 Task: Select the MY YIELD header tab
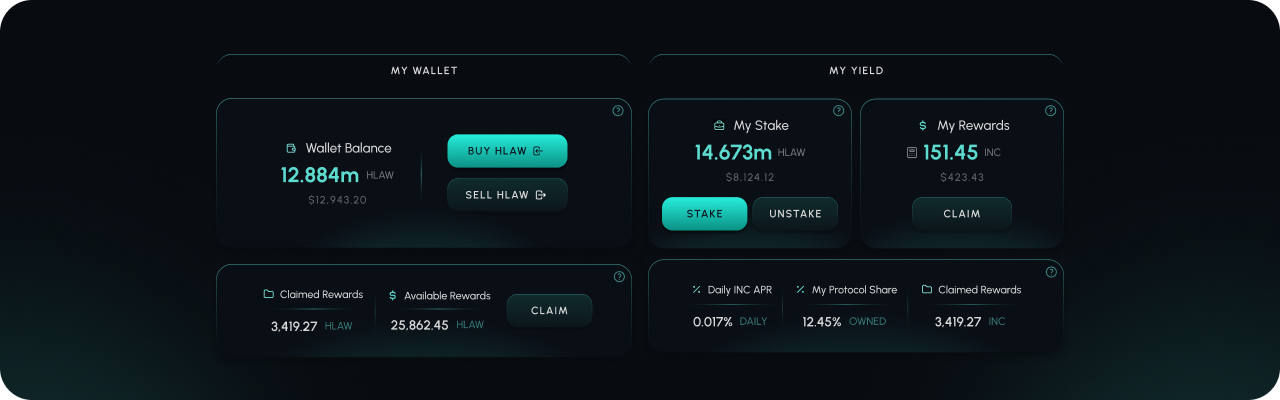point(856,71)
